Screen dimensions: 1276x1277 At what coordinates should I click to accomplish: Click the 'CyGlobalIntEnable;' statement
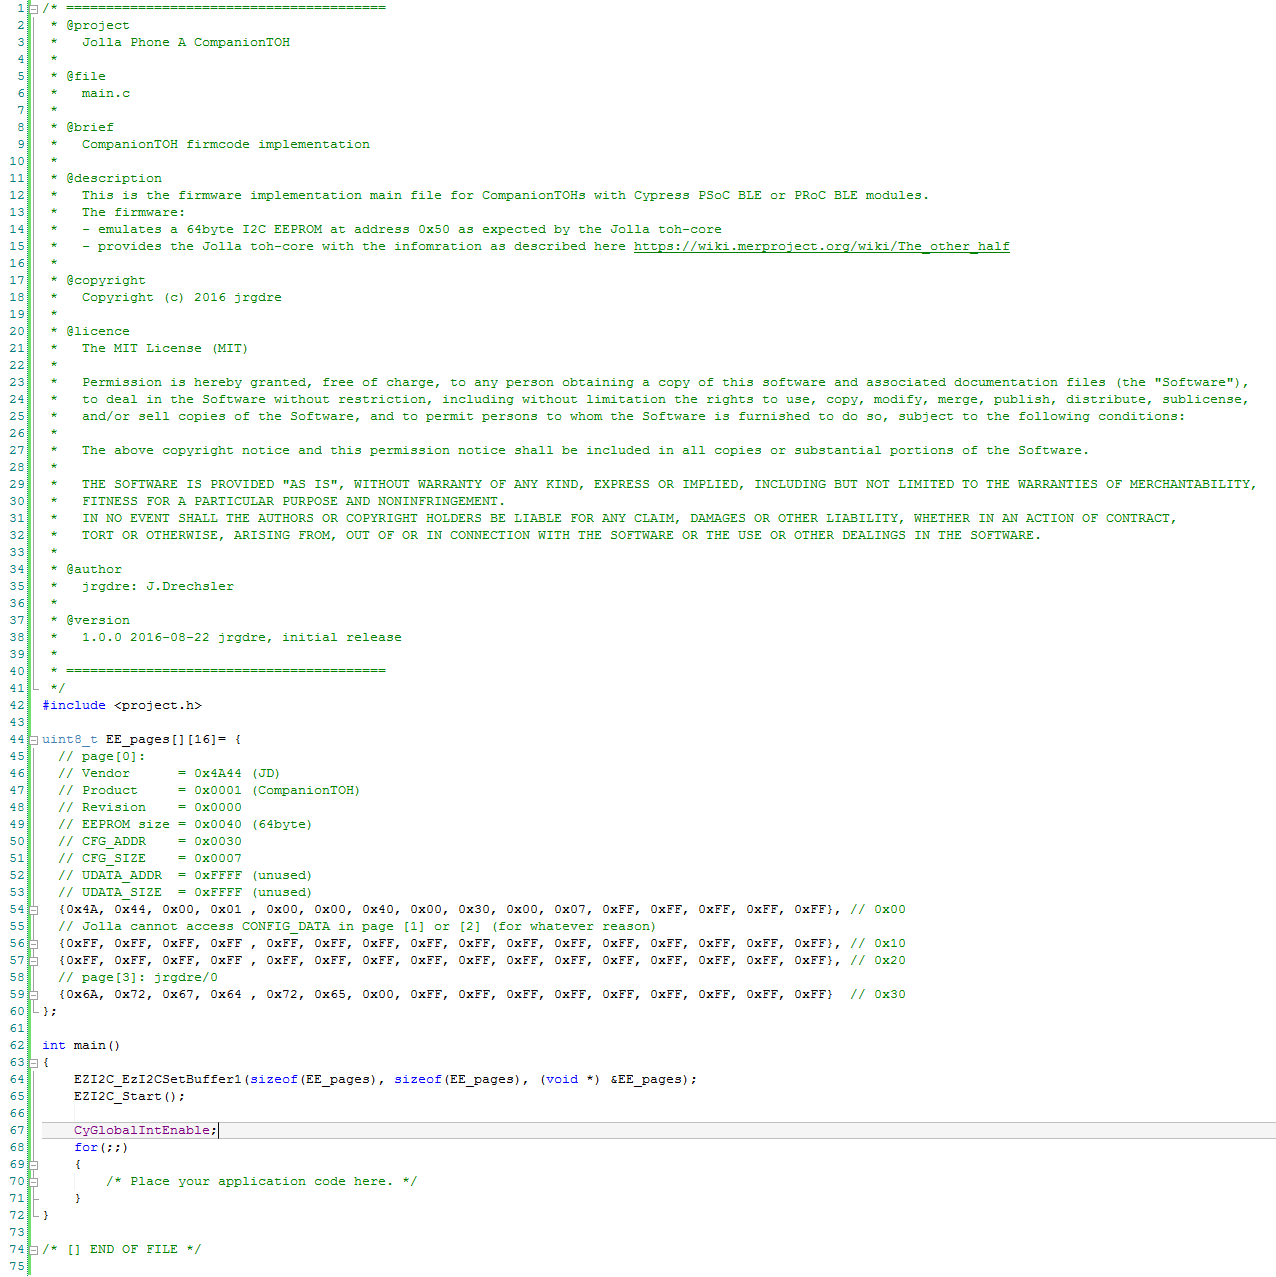pyautogui.click(x=145, y=1130)
